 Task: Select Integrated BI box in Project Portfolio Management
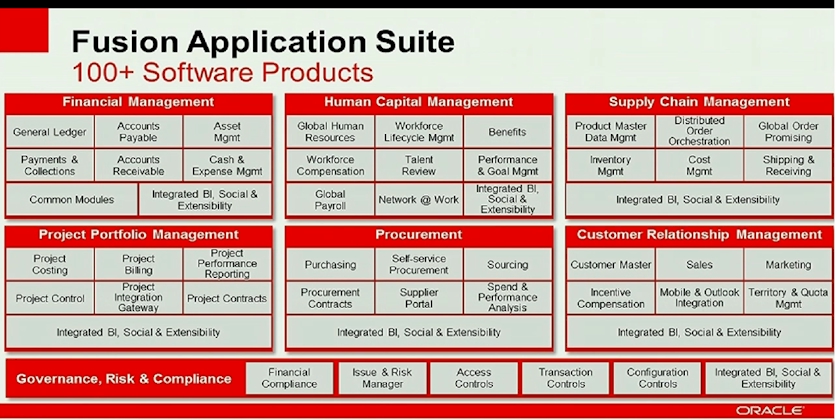pyautogui.click(x=138, y=332)
